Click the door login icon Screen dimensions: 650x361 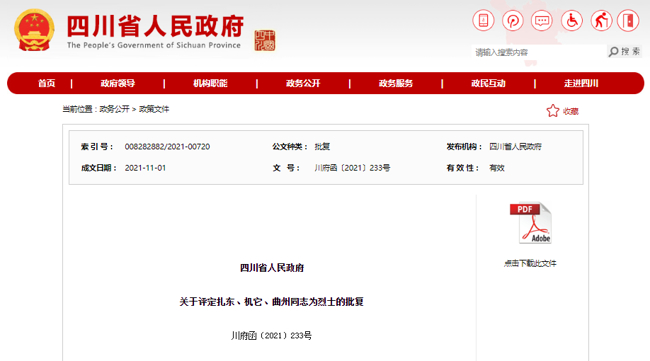[628, 20]
